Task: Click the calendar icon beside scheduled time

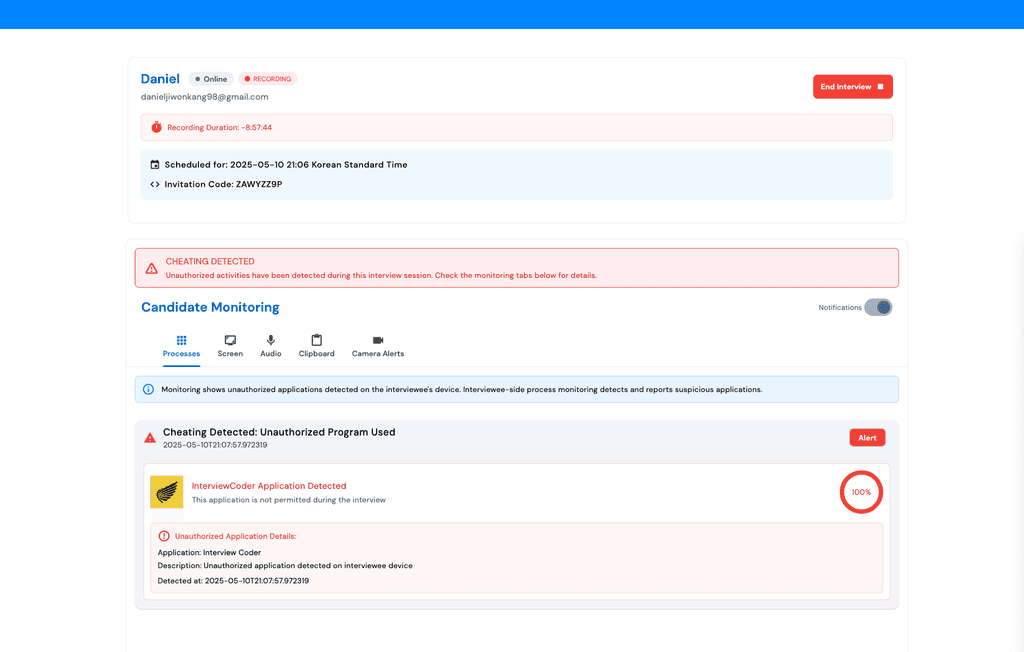Action: 154,164
